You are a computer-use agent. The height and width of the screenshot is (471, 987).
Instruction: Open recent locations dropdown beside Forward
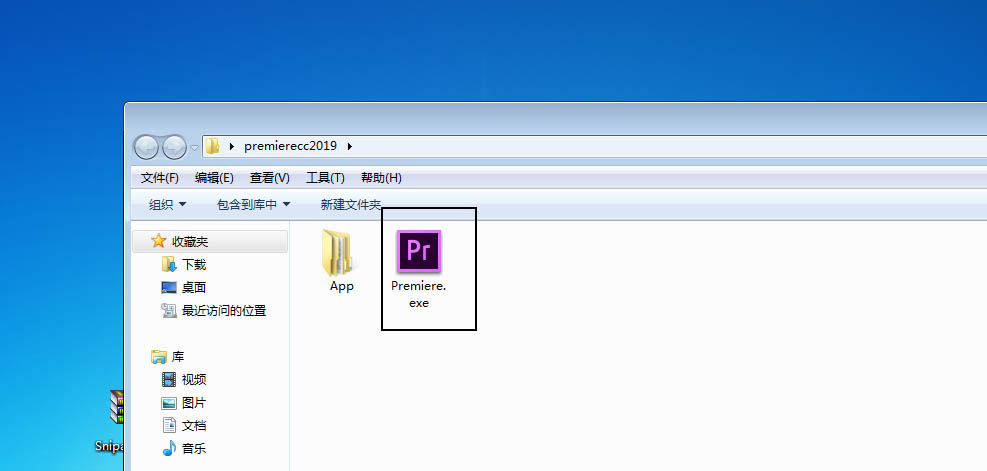coord(194,148)
